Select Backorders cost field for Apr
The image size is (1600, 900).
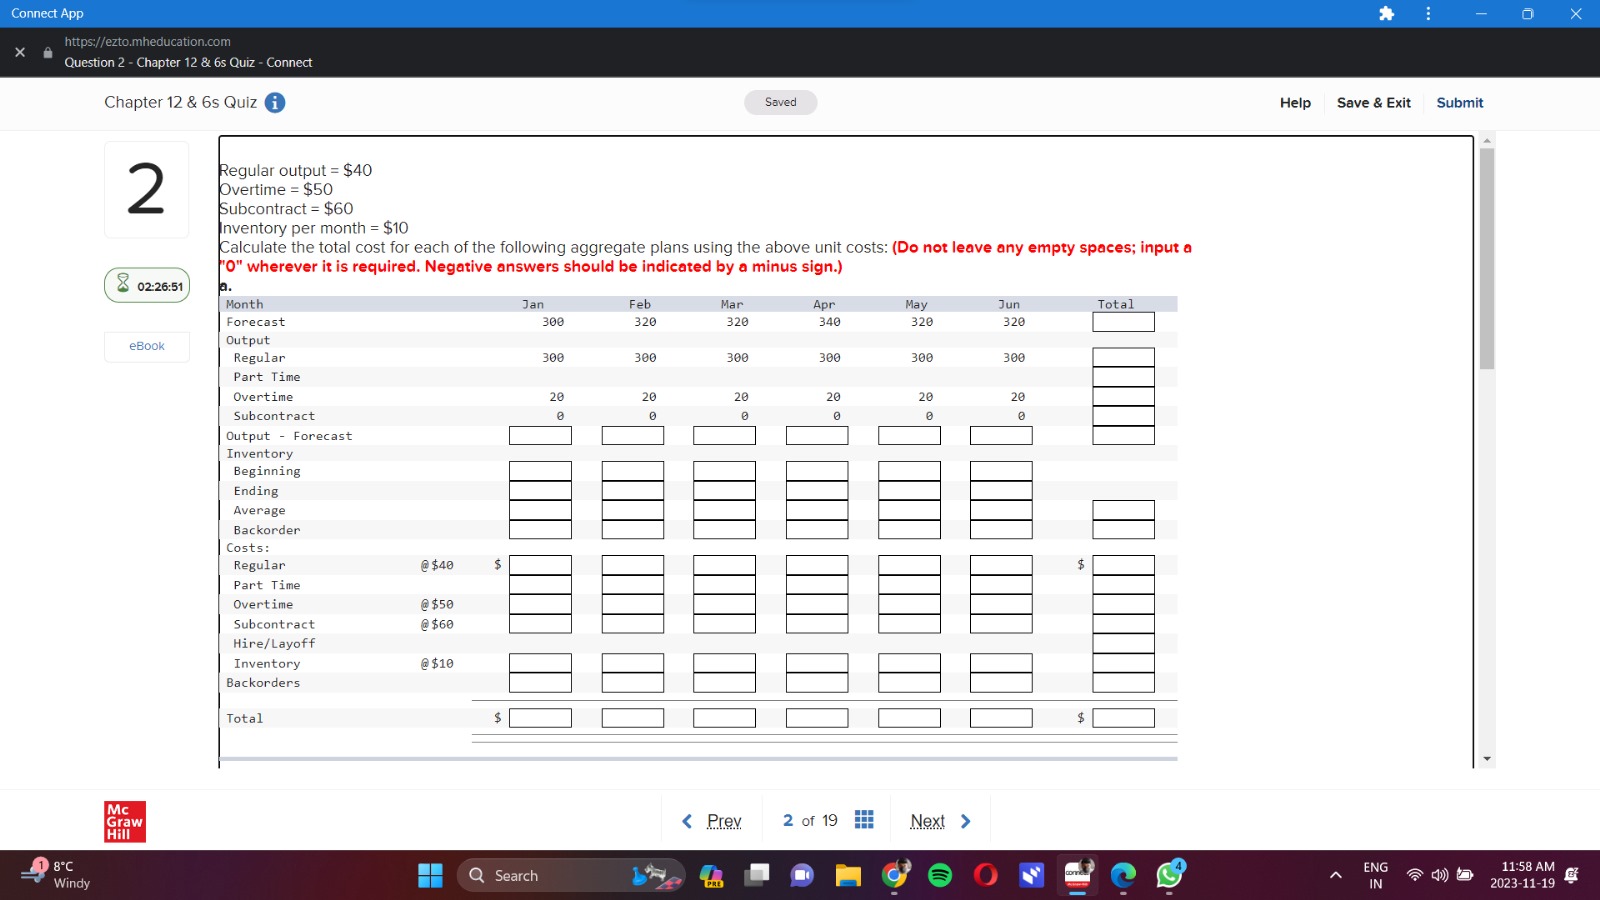(x=817, y=683)
